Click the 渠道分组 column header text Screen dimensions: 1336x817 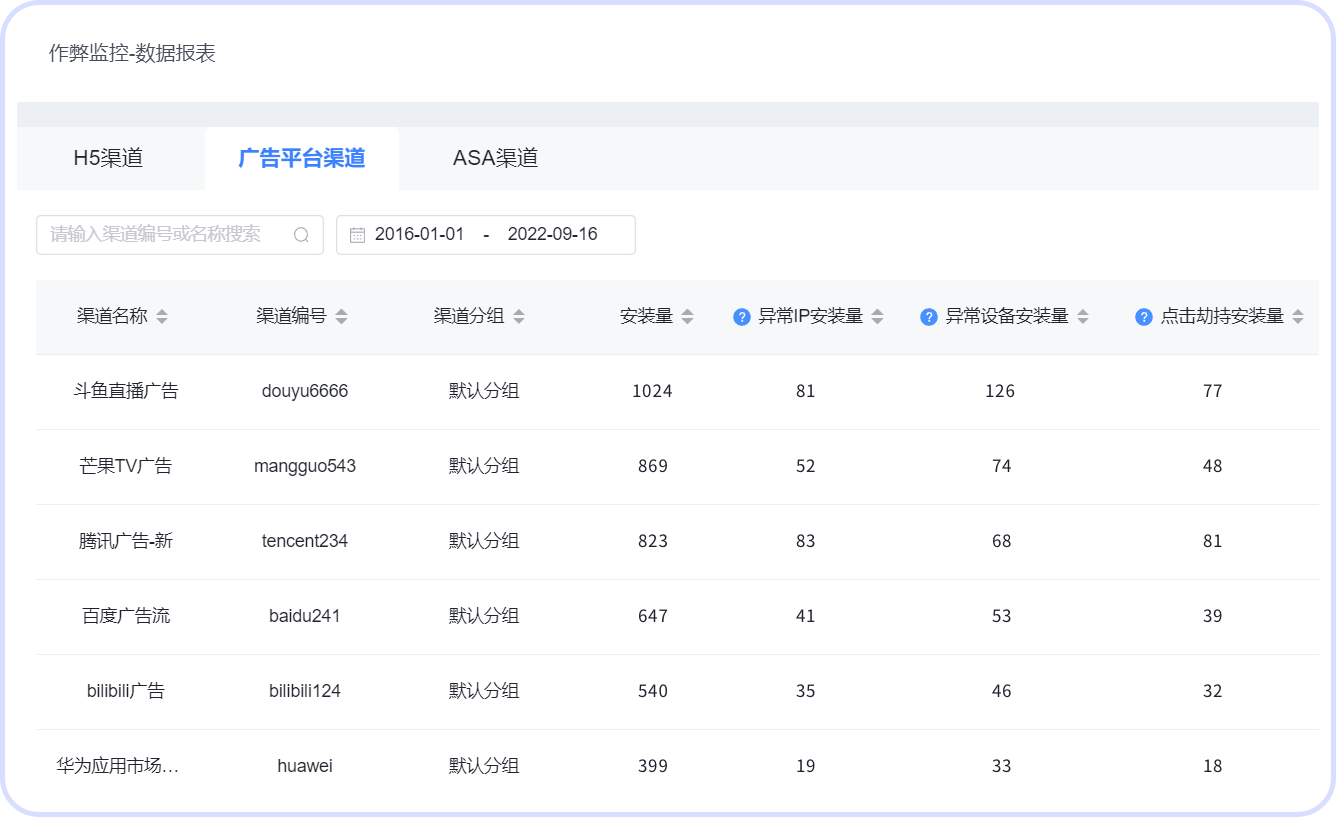[x=469, y=317]
